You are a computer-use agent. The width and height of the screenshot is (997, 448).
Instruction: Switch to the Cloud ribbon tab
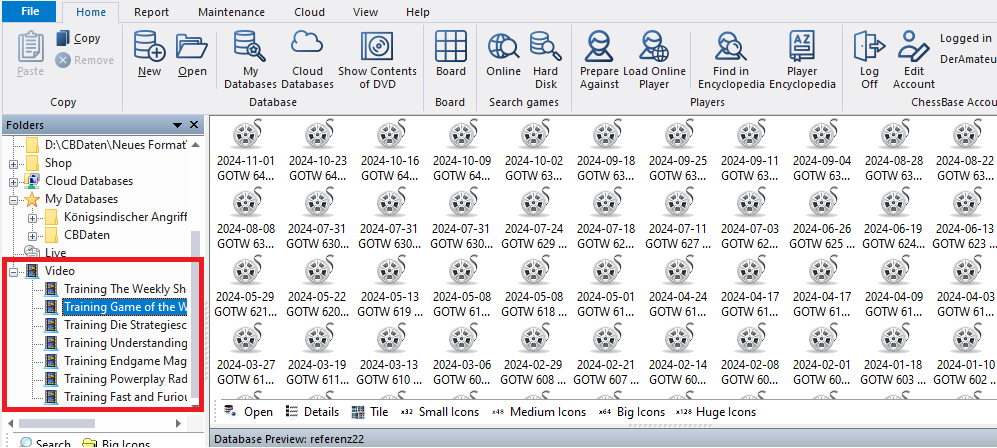tap(310, 12)
